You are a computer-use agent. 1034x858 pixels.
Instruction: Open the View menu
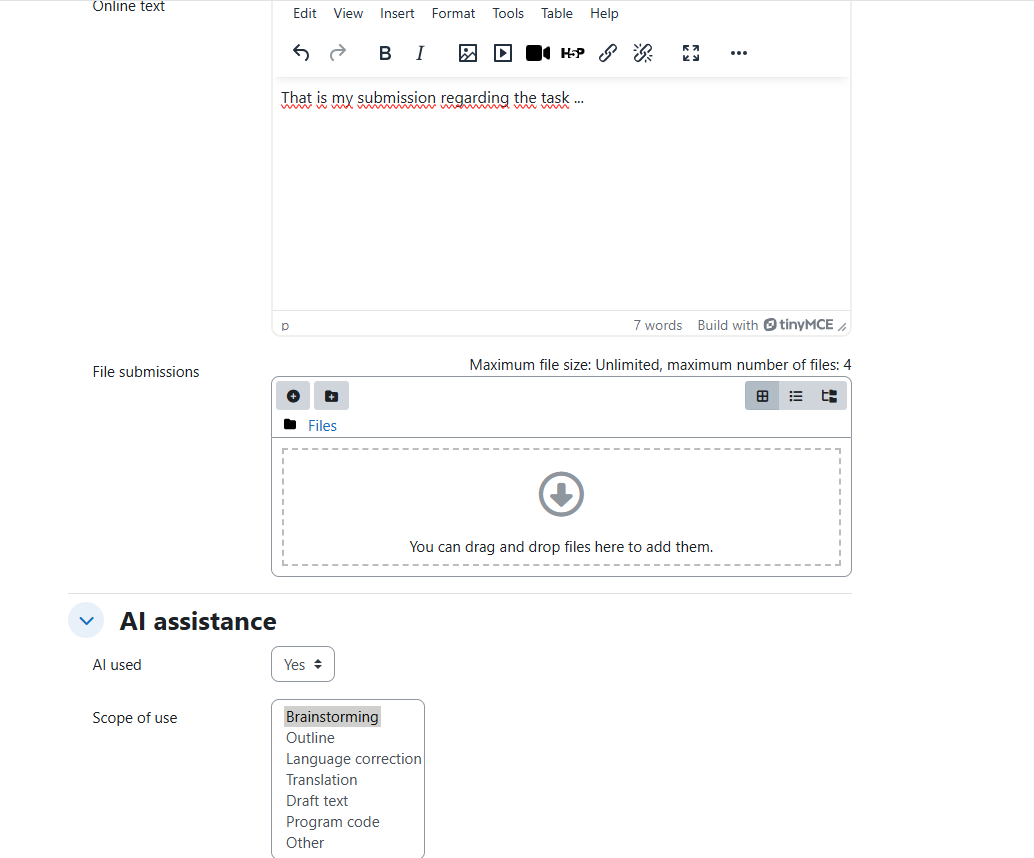tap(348, 13)
